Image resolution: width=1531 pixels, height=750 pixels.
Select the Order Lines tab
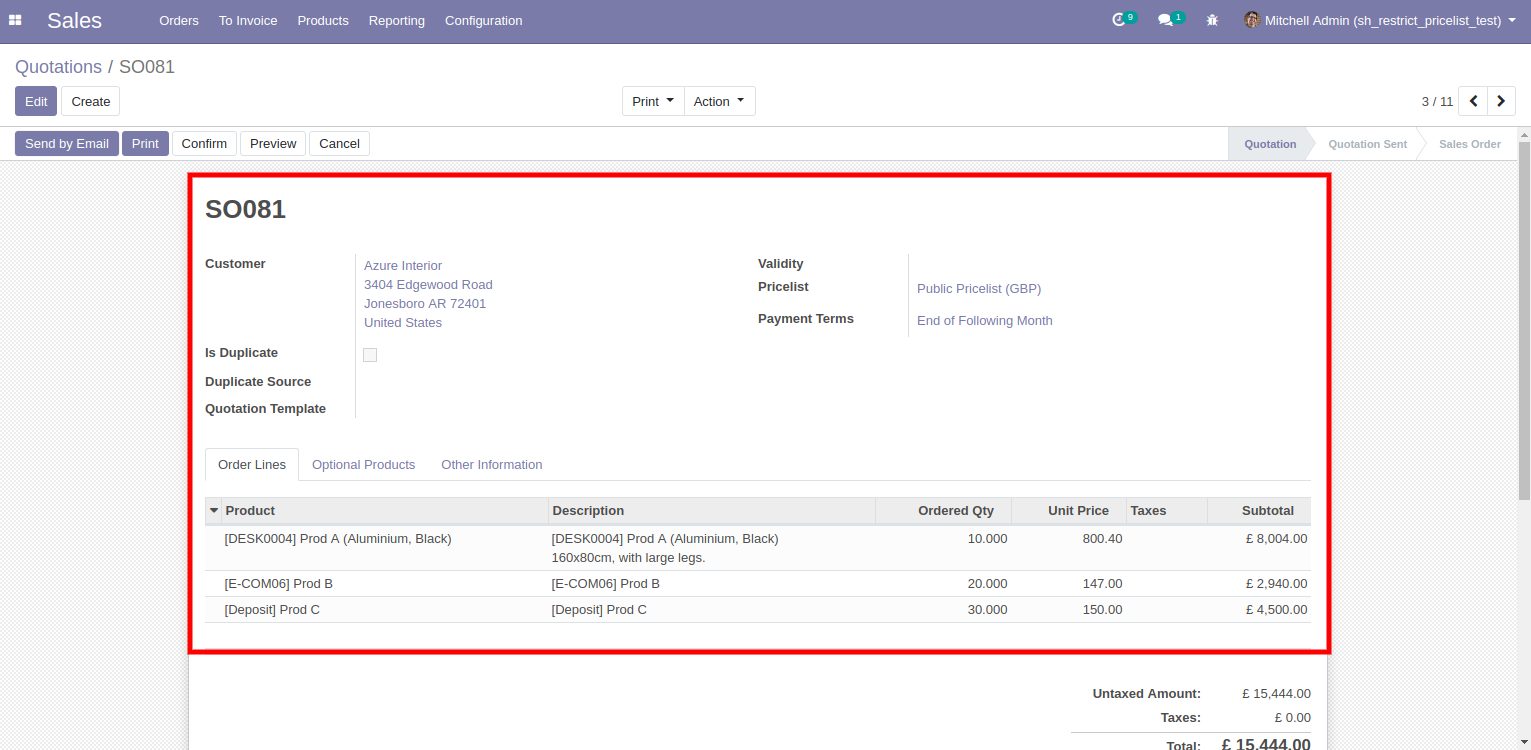tap(252, 464)
